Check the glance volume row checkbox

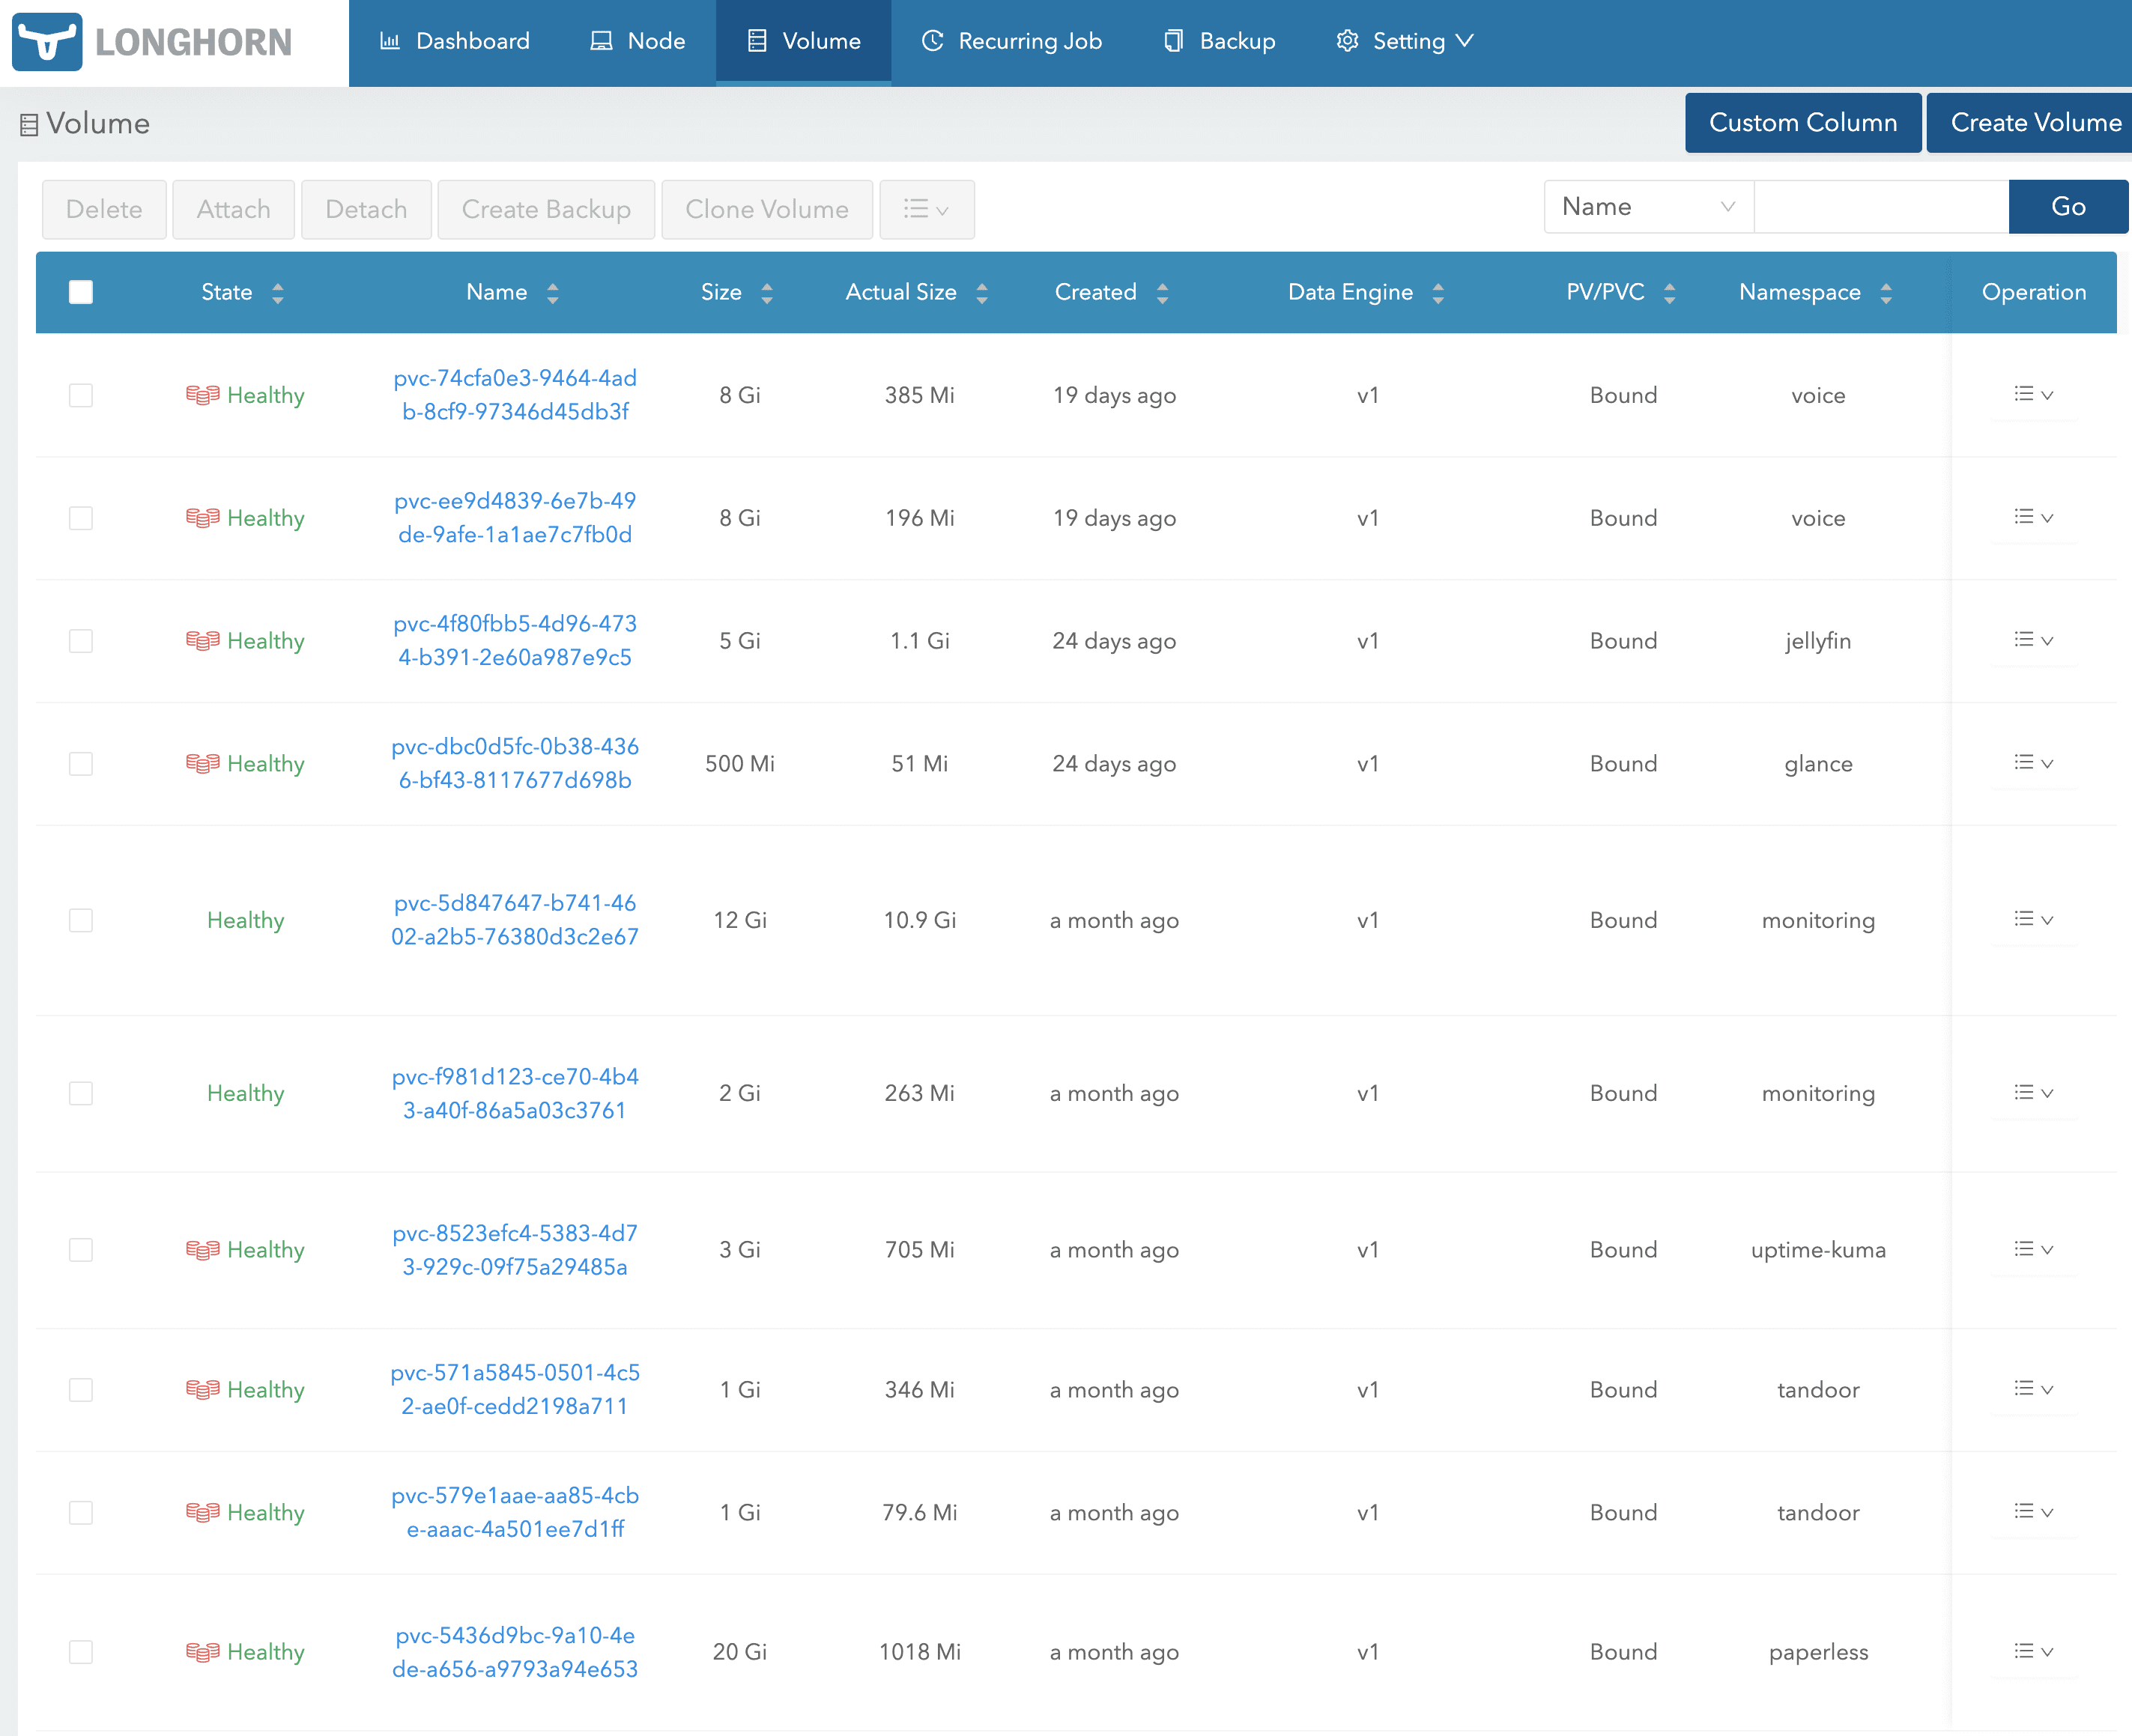pos(81,764)
